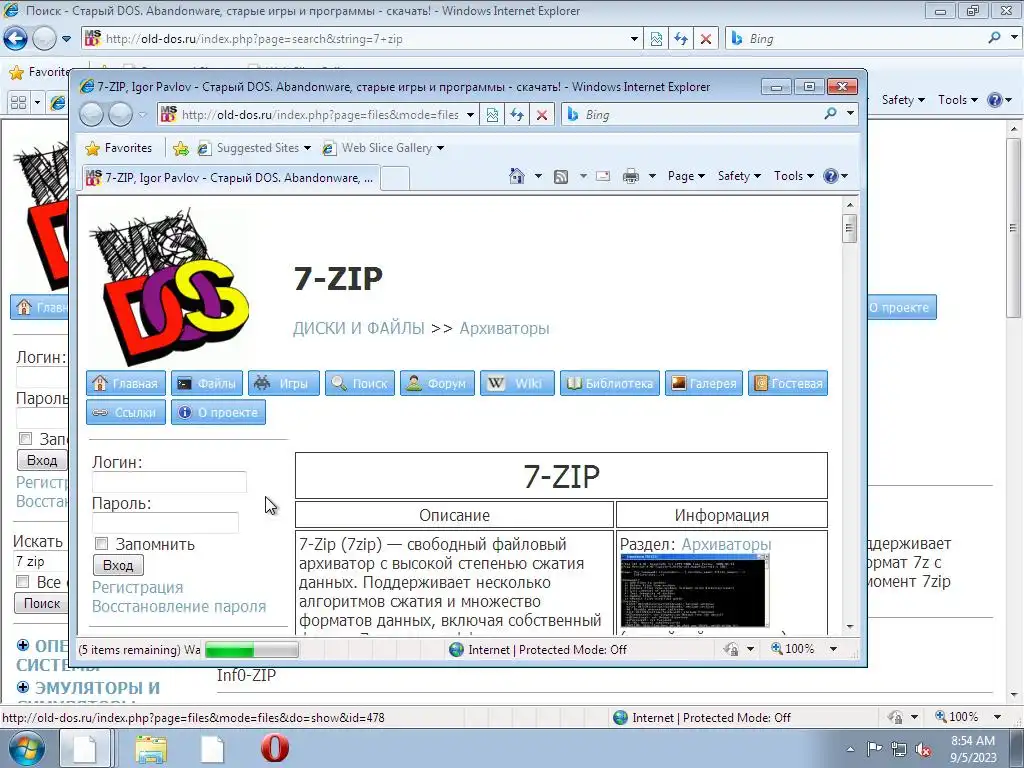Click Compatibility View icon in front address bar

[x=492, y=115]
